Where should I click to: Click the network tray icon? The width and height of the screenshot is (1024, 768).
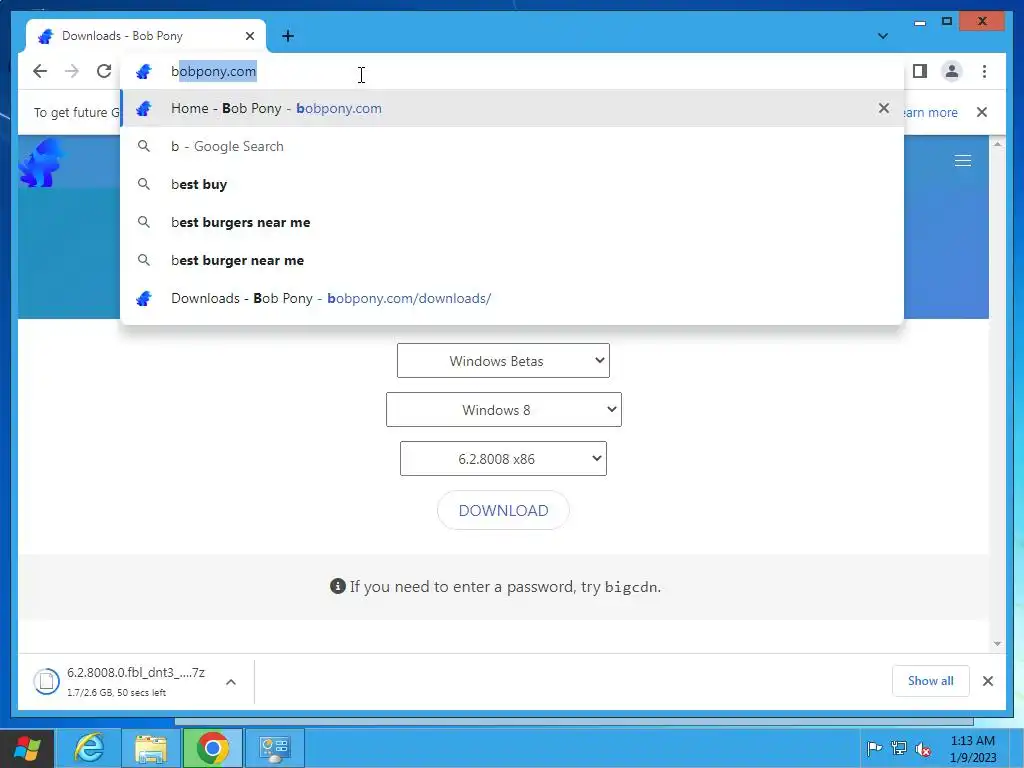pos(899,748)
